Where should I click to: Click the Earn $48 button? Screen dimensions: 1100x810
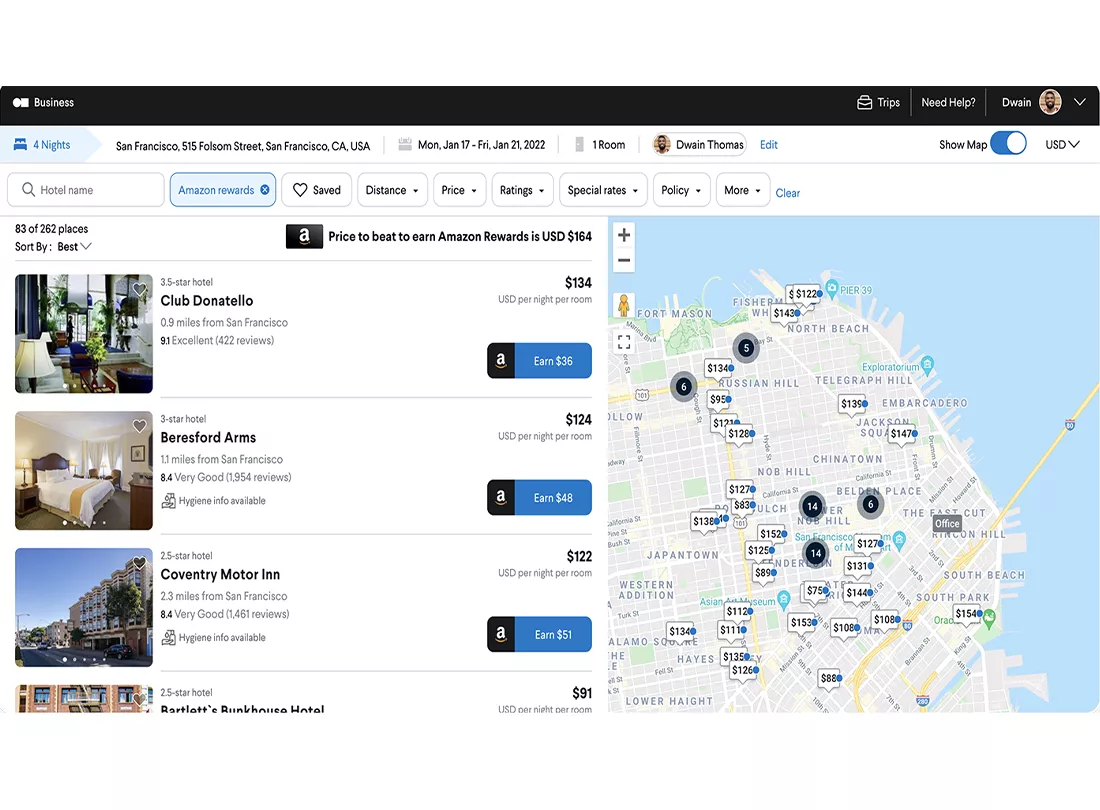pyautogui.click(x=539, y=497)
